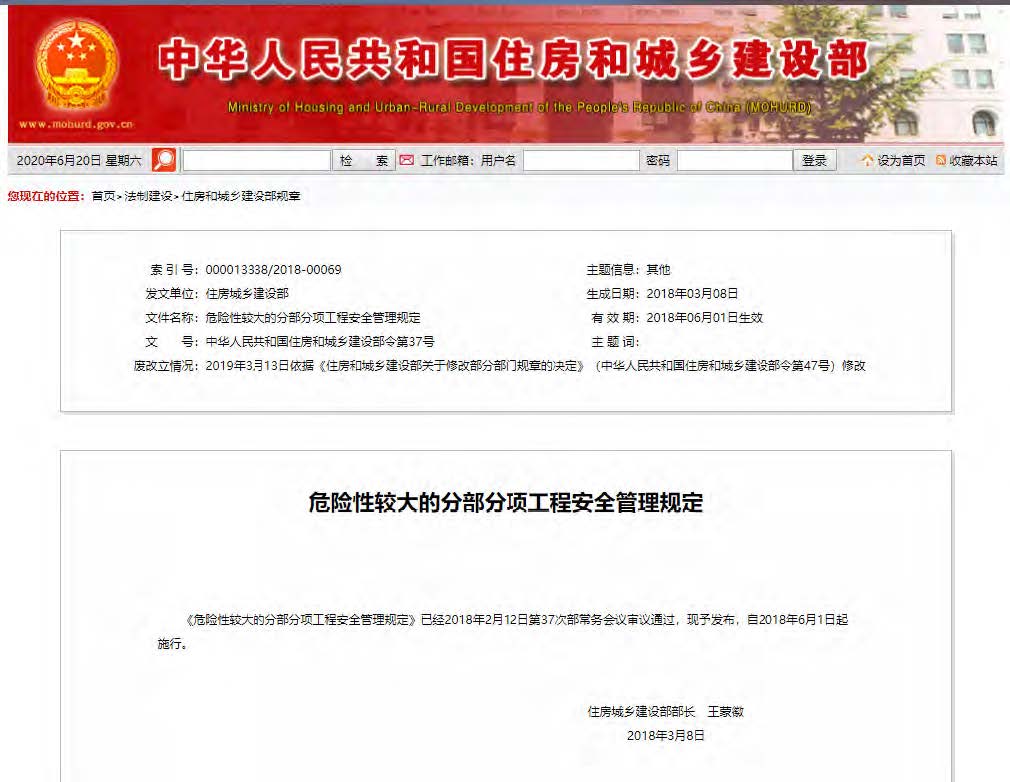
Task: Click the validity date 2018年06月01日生效
Action: [705, 318]
